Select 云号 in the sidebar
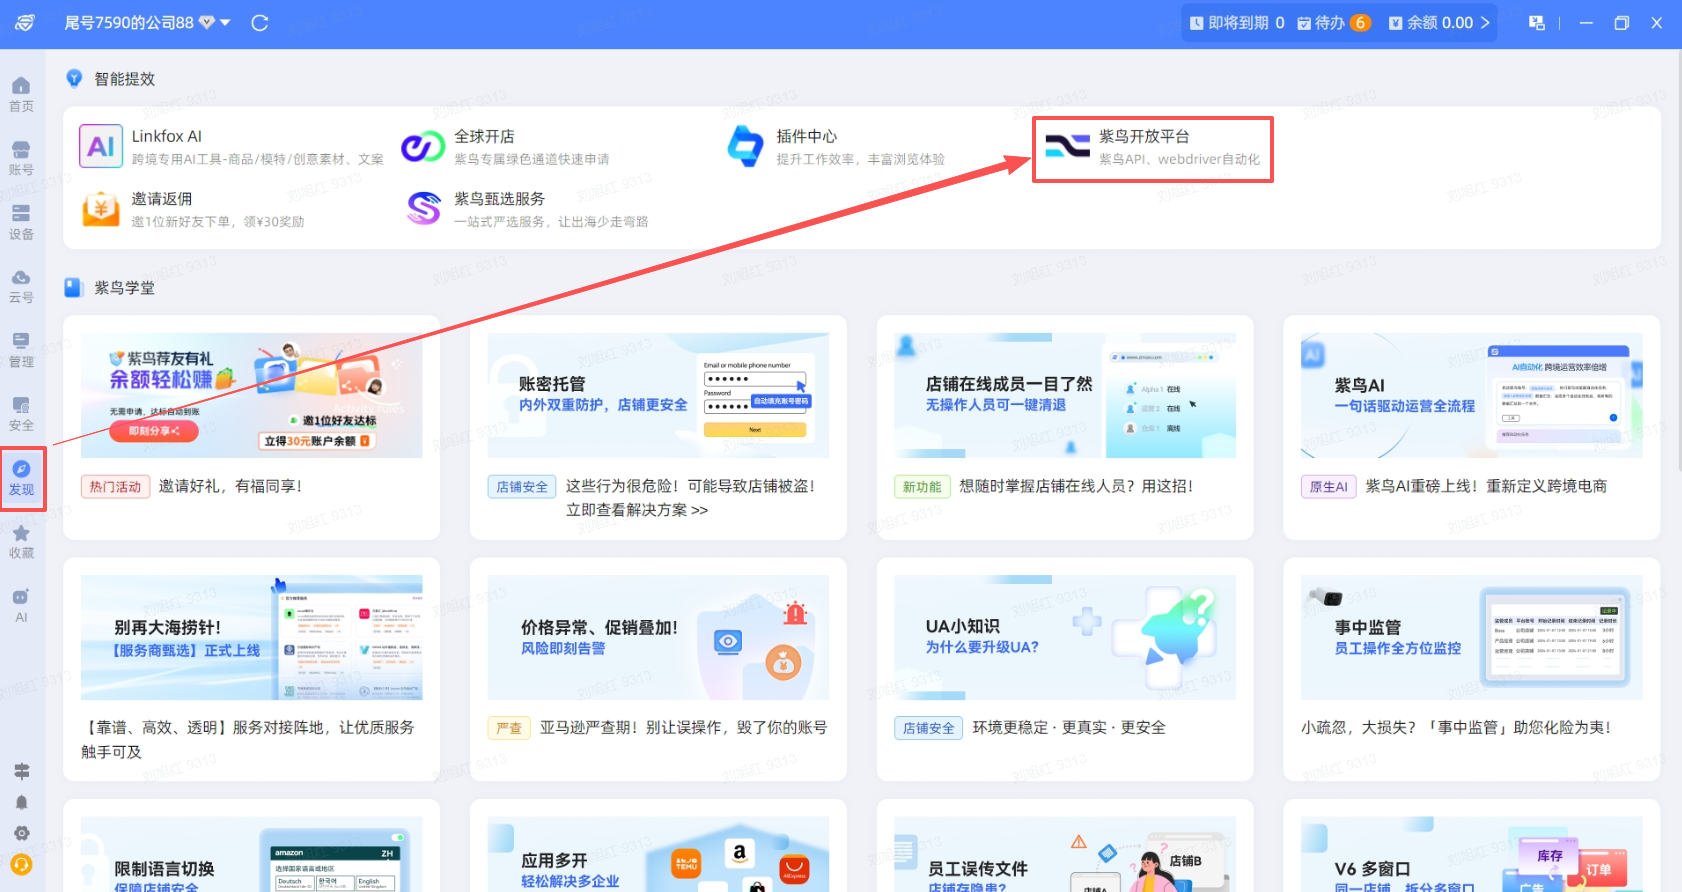 (21, 287)
